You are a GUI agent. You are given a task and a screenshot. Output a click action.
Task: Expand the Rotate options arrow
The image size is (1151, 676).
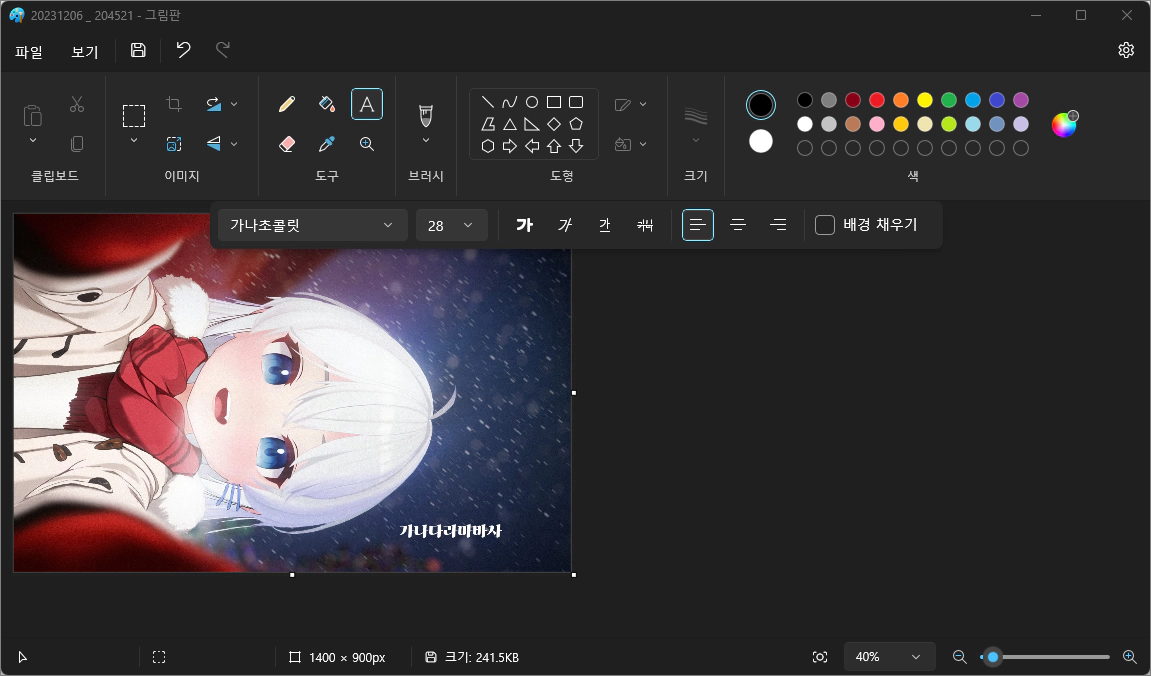pos(234,104)
